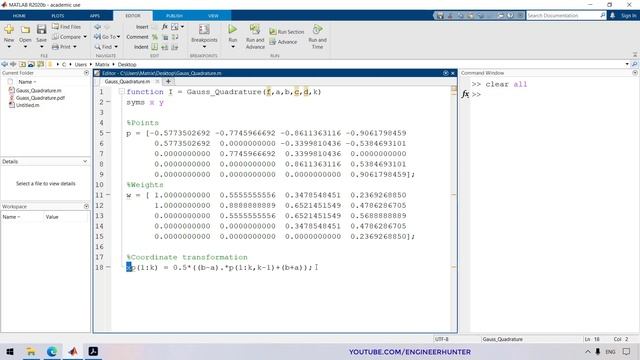This screenshot has height=360, width=640.
Task: Open File Explorer from taskbar
Action: click(31, 351)
